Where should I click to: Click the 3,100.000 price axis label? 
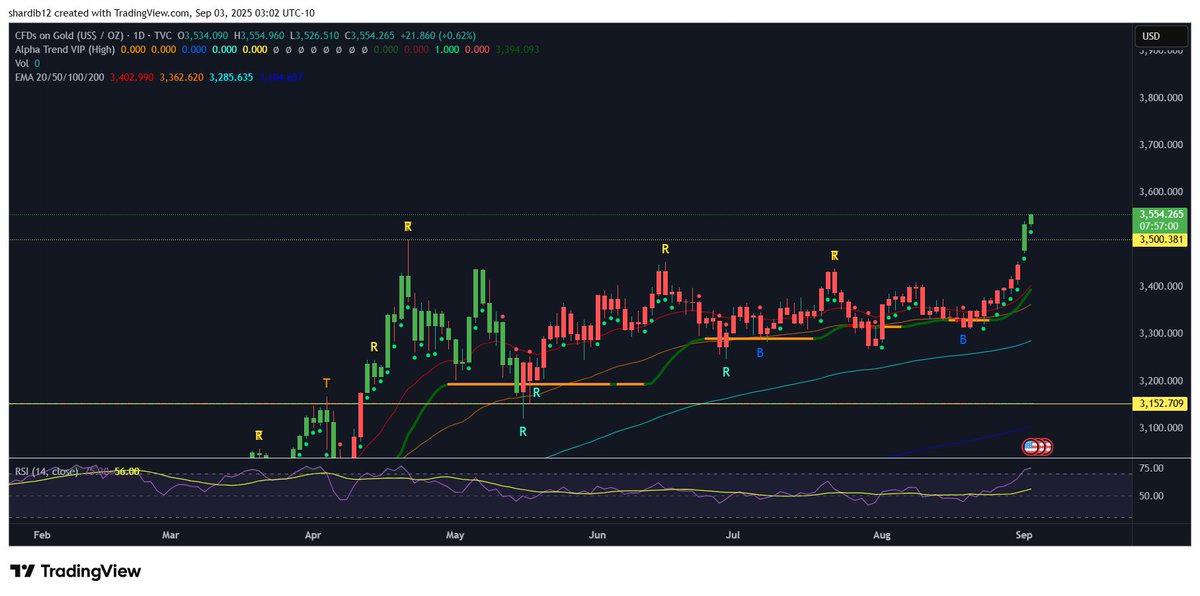pos(1162,428)
